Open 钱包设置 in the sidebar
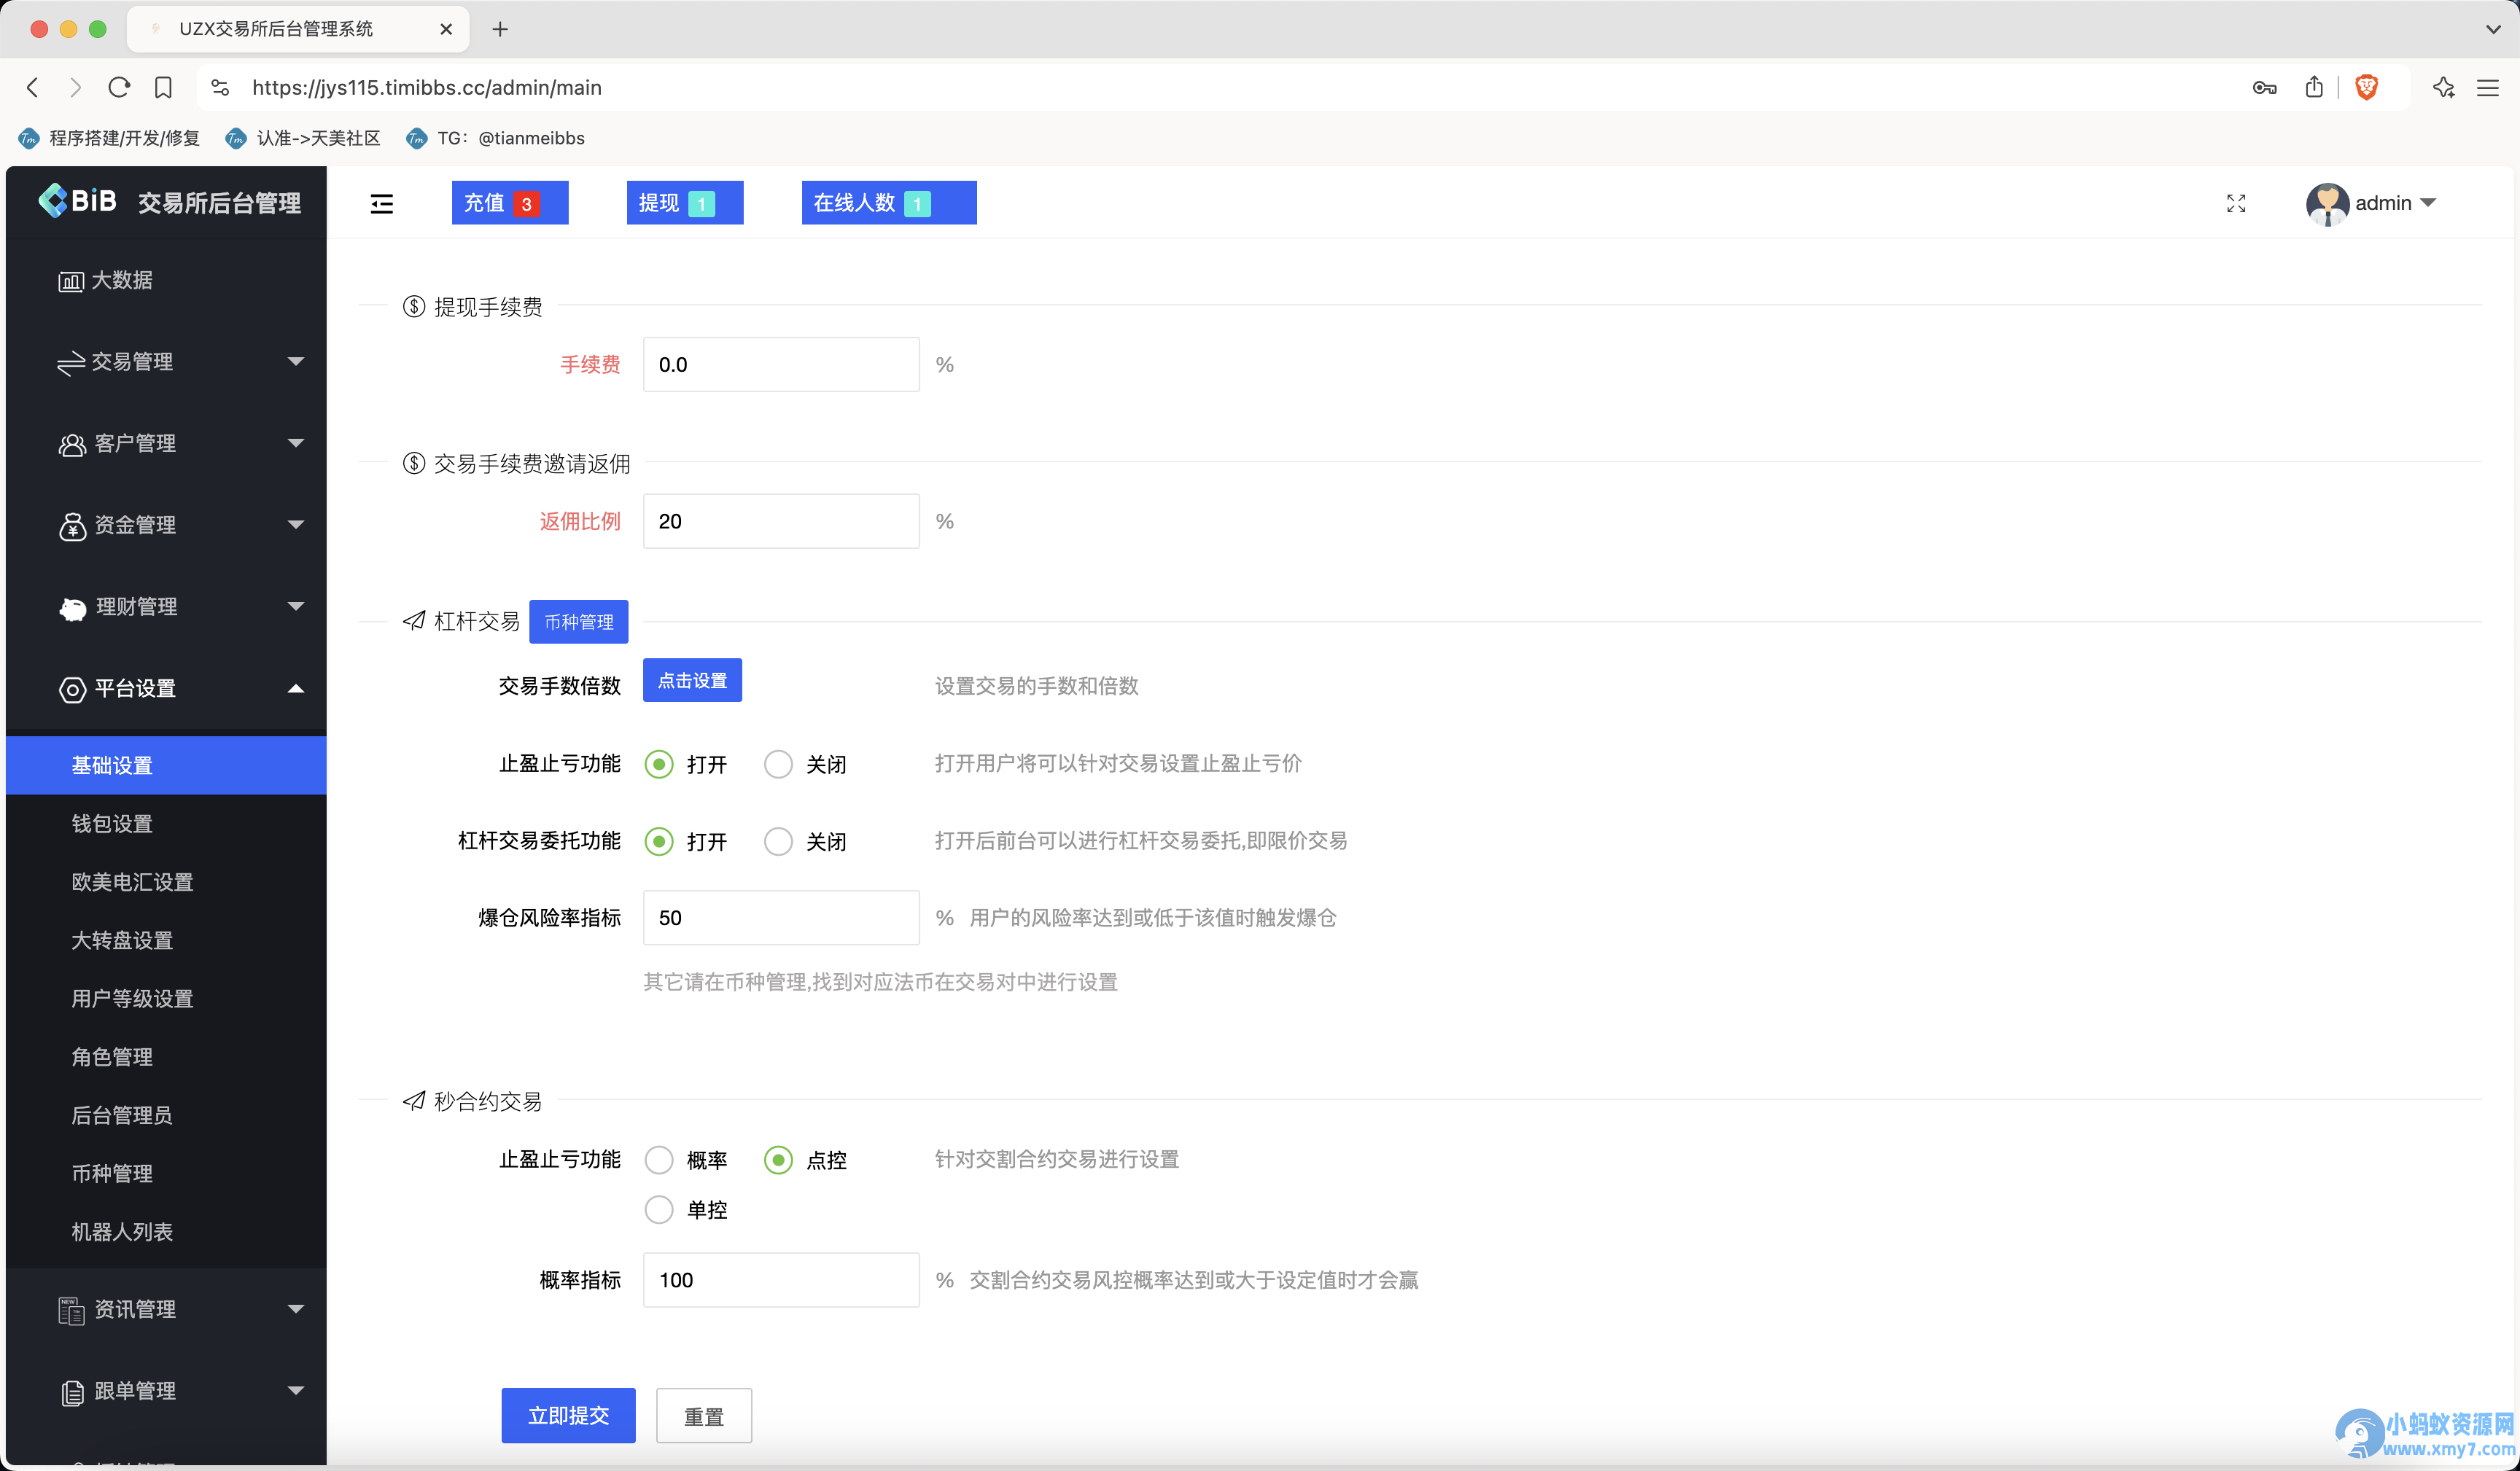This screenshot has width=2520, height=1471. [x=166, y=824]
